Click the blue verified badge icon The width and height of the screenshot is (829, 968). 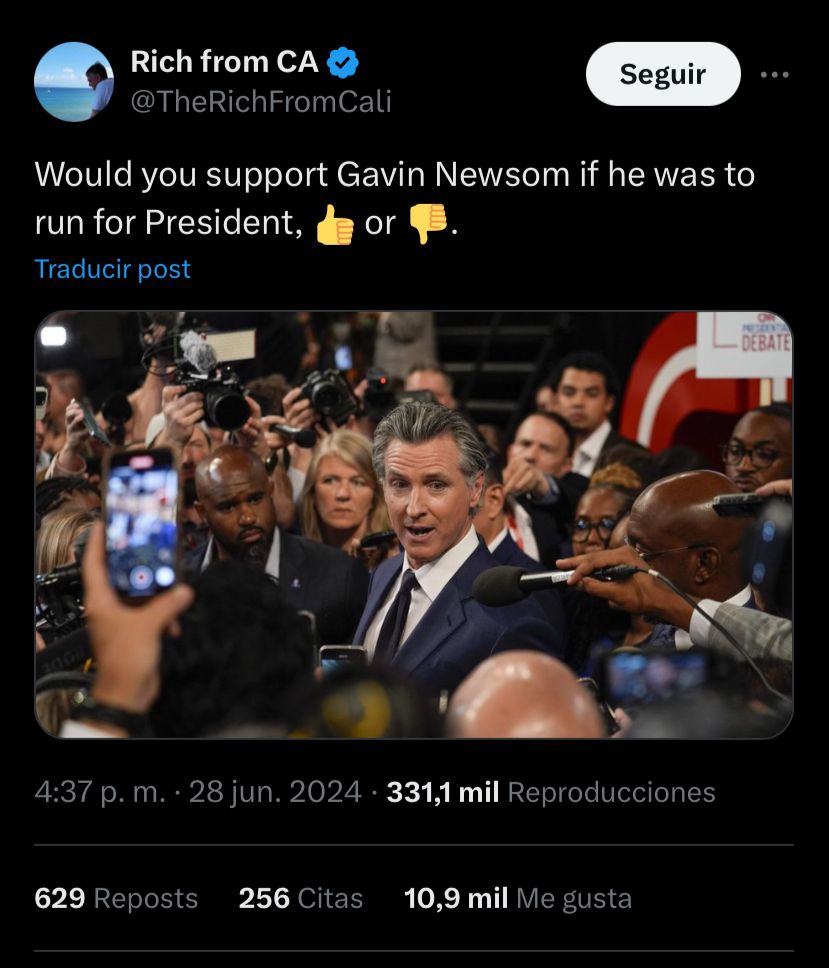[x=343, y=62]
